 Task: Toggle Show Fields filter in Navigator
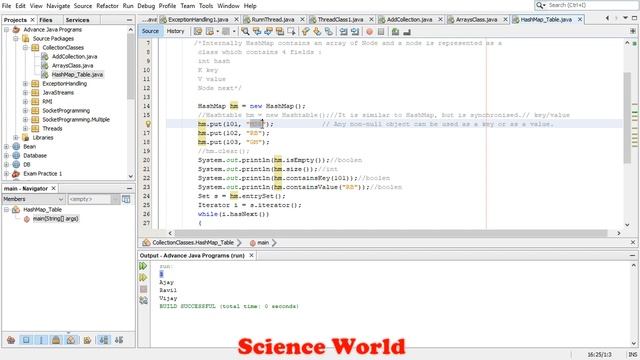pos(26,340)
